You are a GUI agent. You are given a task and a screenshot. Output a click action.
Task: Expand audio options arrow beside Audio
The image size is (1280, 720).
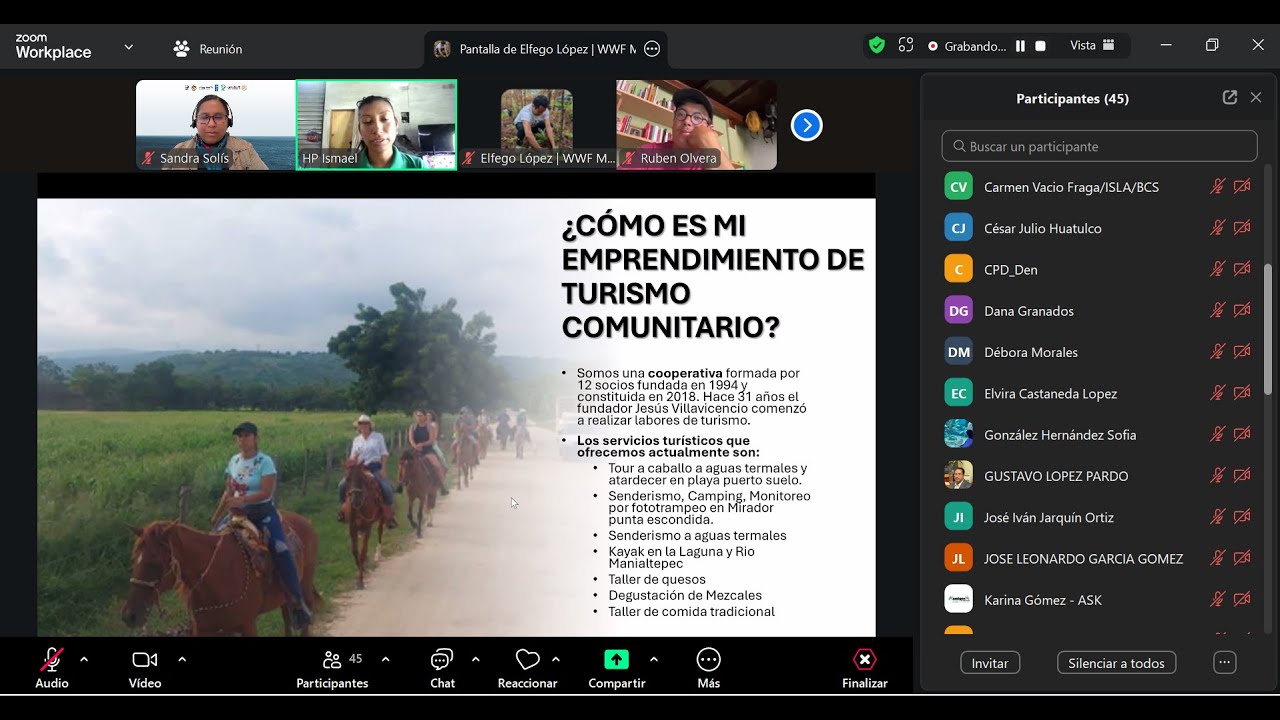(x=84, y=659)
